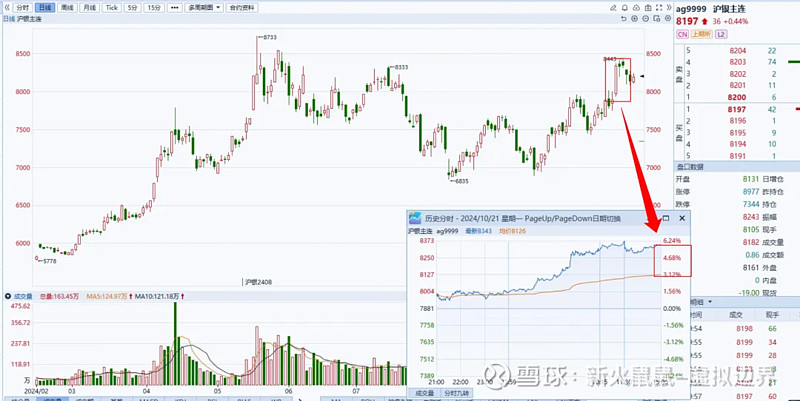The width and height of the screenshot is (800, 401).
Task: Click the 日线 label under the period tabs
Action: pos(9,19)
